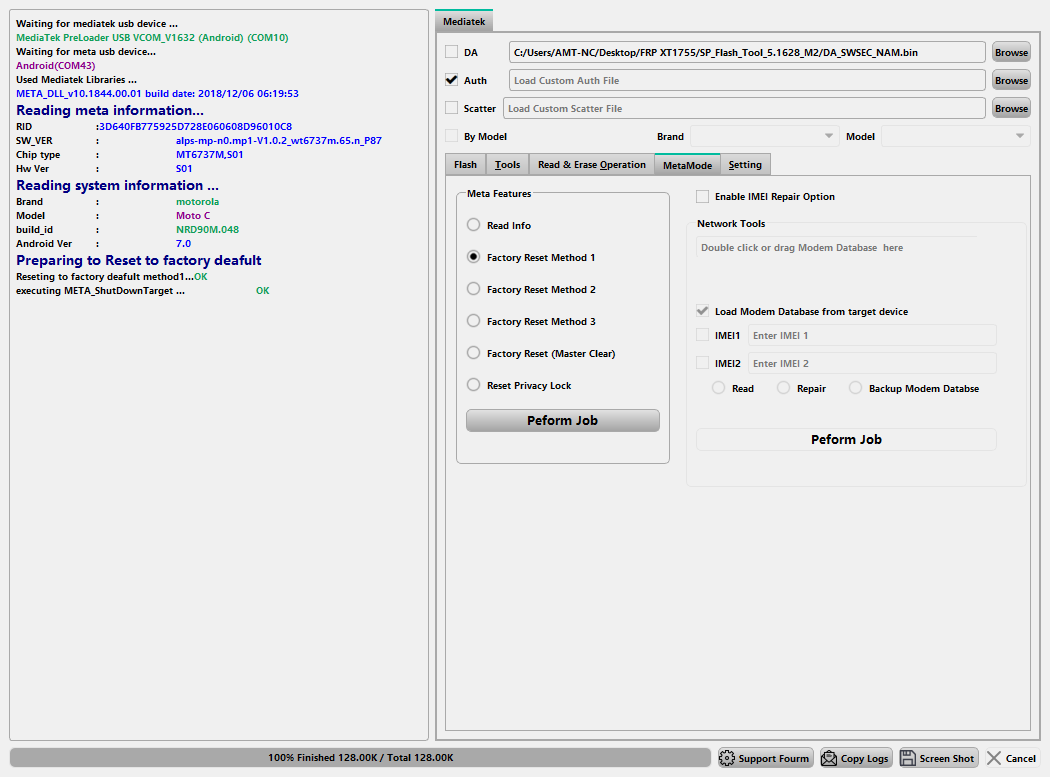This screenshot has width=1050, height=777.
Task: Click the Cancel X icon
Action: click(x=994, y=758)
